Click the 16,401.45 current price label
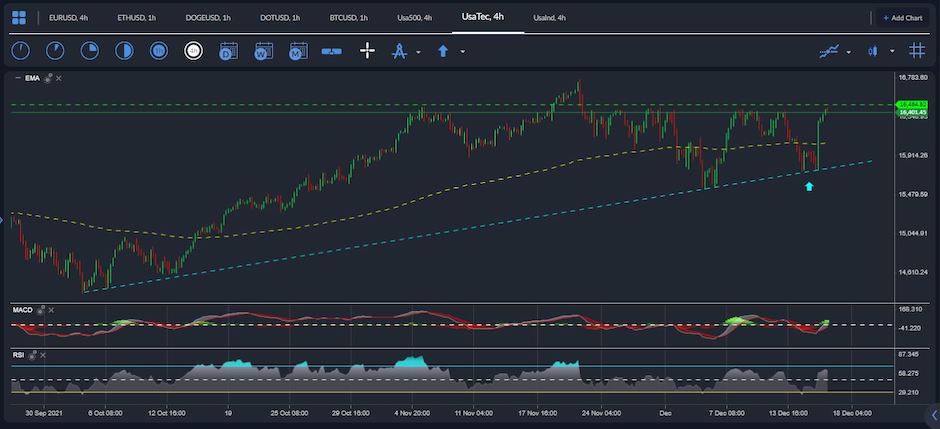 (912, 112)
